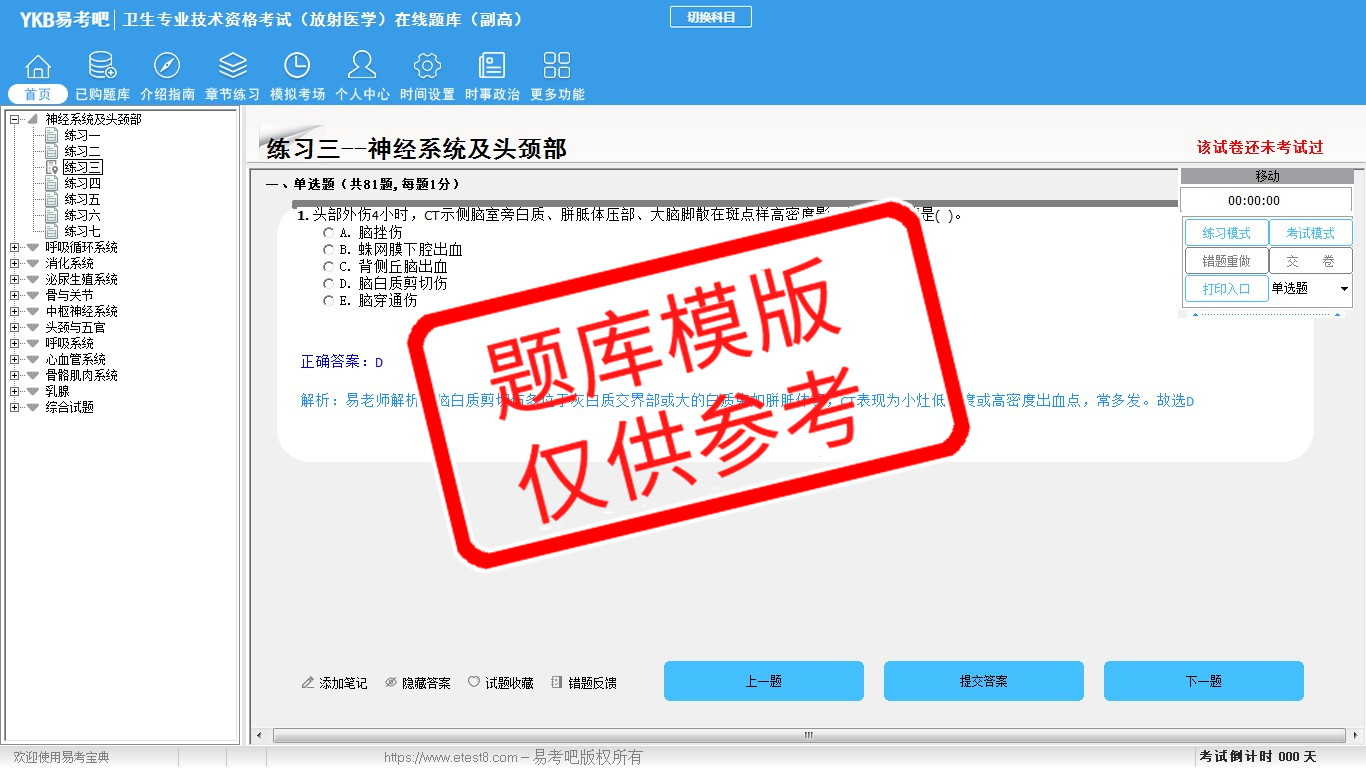
Task: Open 模拟考场 clock icon
Action: tap(297, 67)
